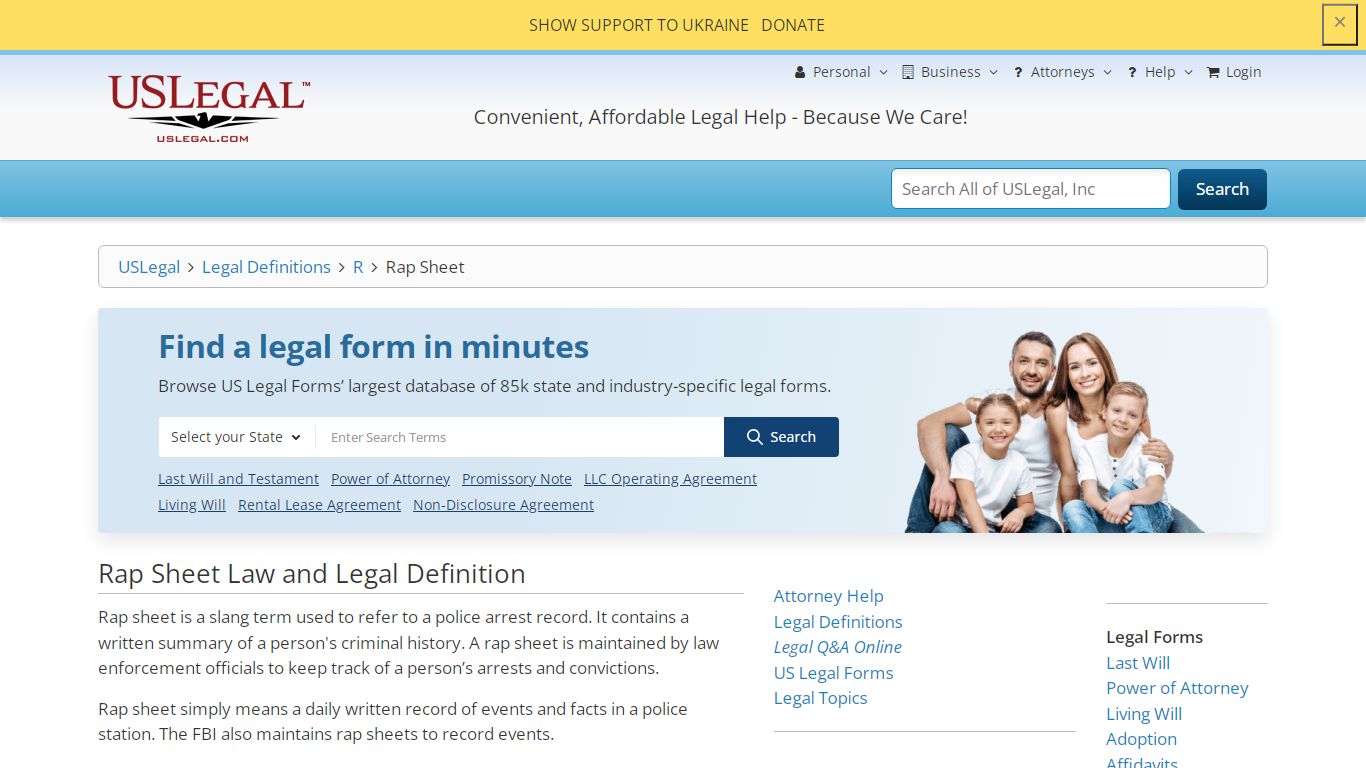Open the Personal menu

click(841, 72)
